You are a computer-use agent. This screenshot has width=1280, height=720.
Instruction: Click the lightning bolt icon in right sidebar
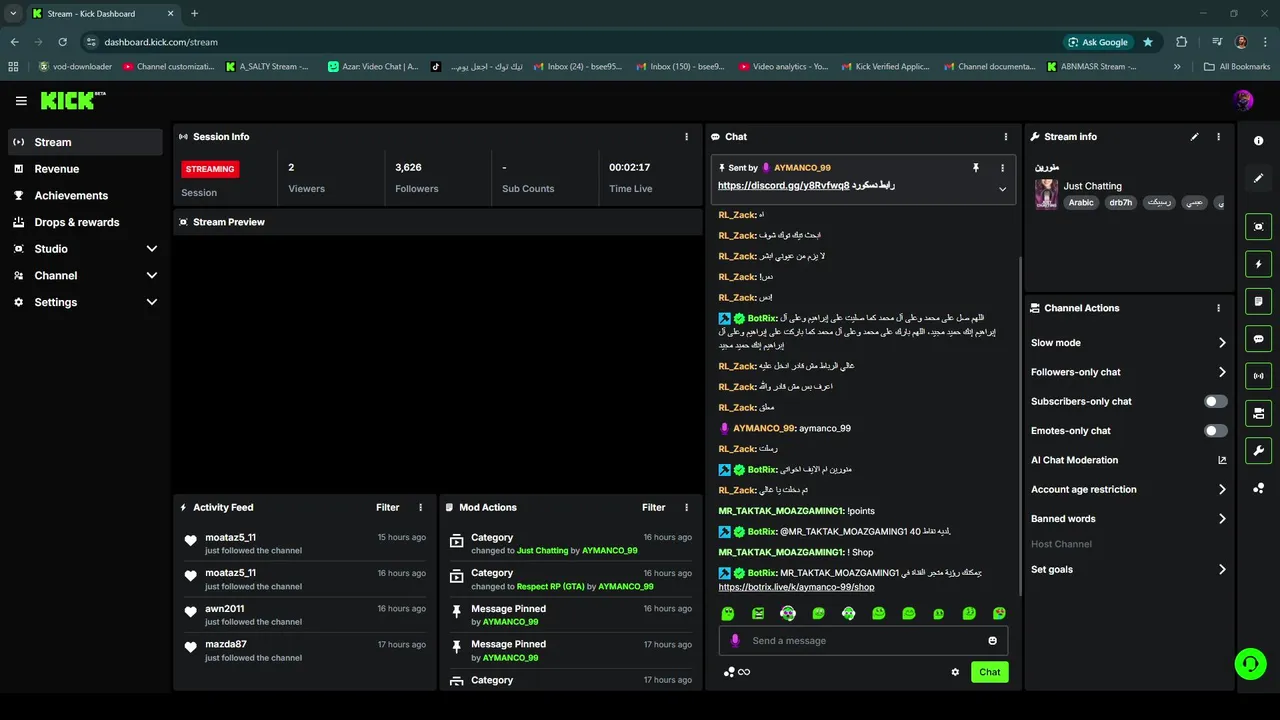point(1258,264)
